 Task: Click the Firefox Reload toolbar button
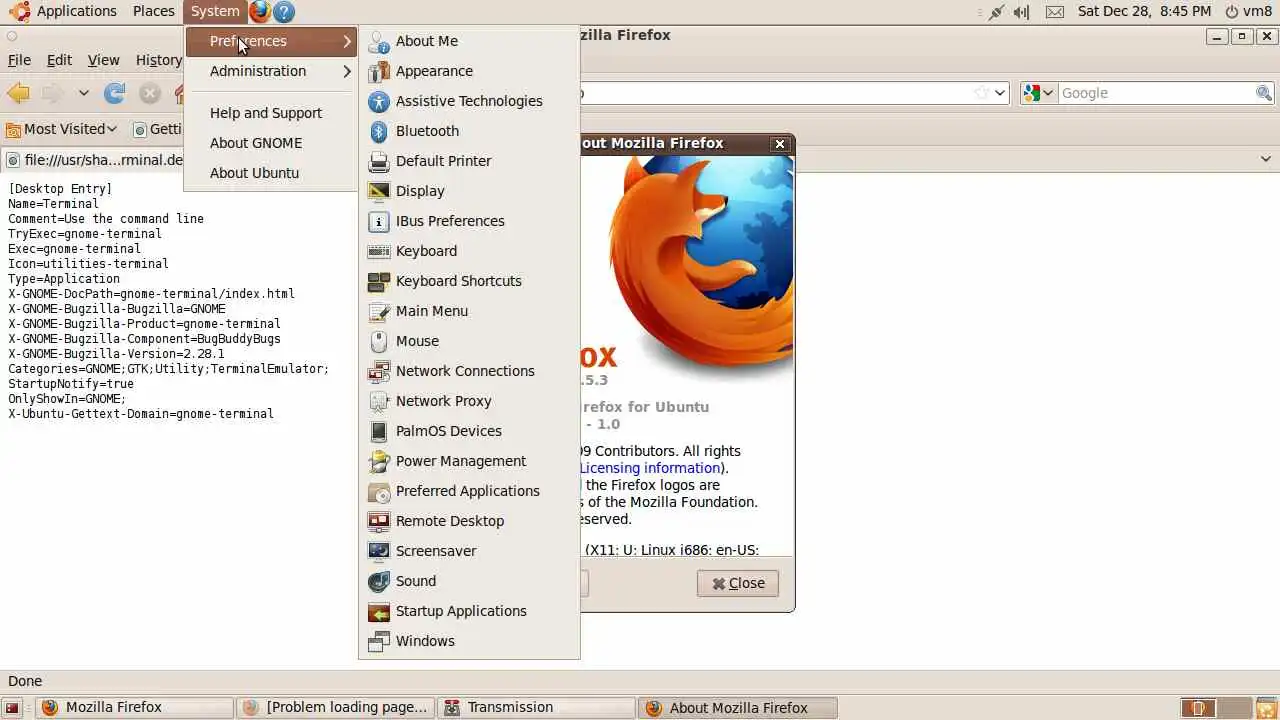point(115,93)
